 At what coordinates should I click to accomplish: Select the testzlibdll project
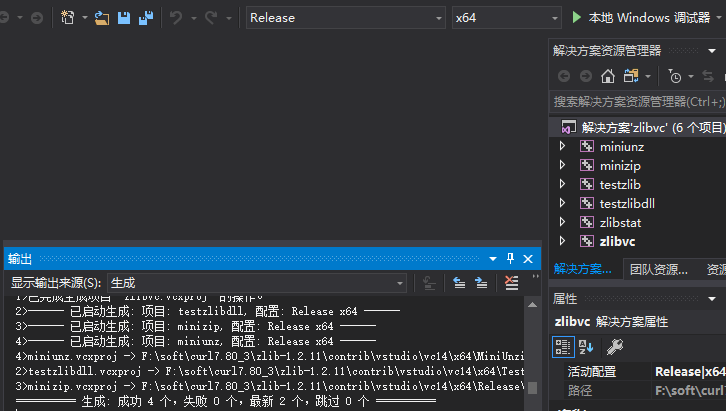coord(627,204)
